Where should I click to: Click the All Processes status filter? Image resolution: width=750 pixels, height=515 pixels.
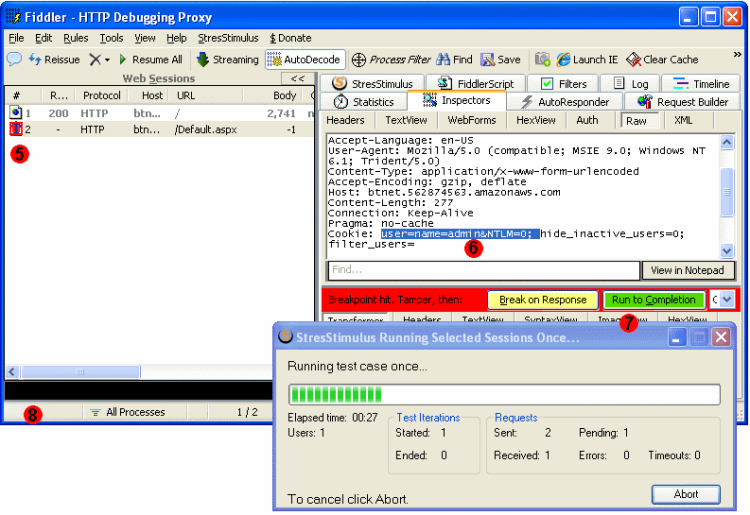[128, 412]
